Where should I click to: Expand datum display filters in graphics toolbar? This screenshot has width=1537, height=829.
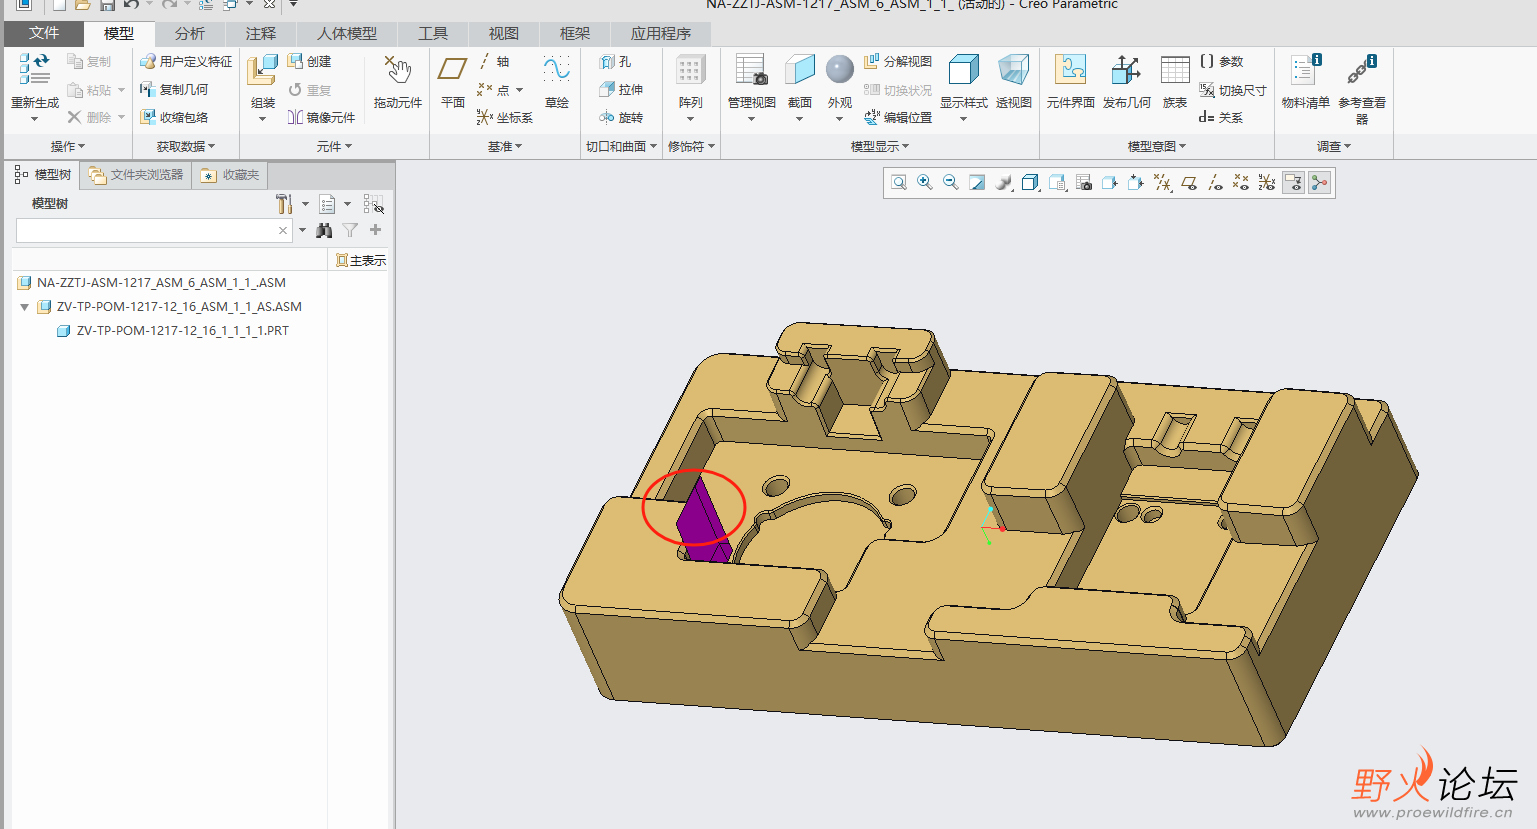[1162, 183]
